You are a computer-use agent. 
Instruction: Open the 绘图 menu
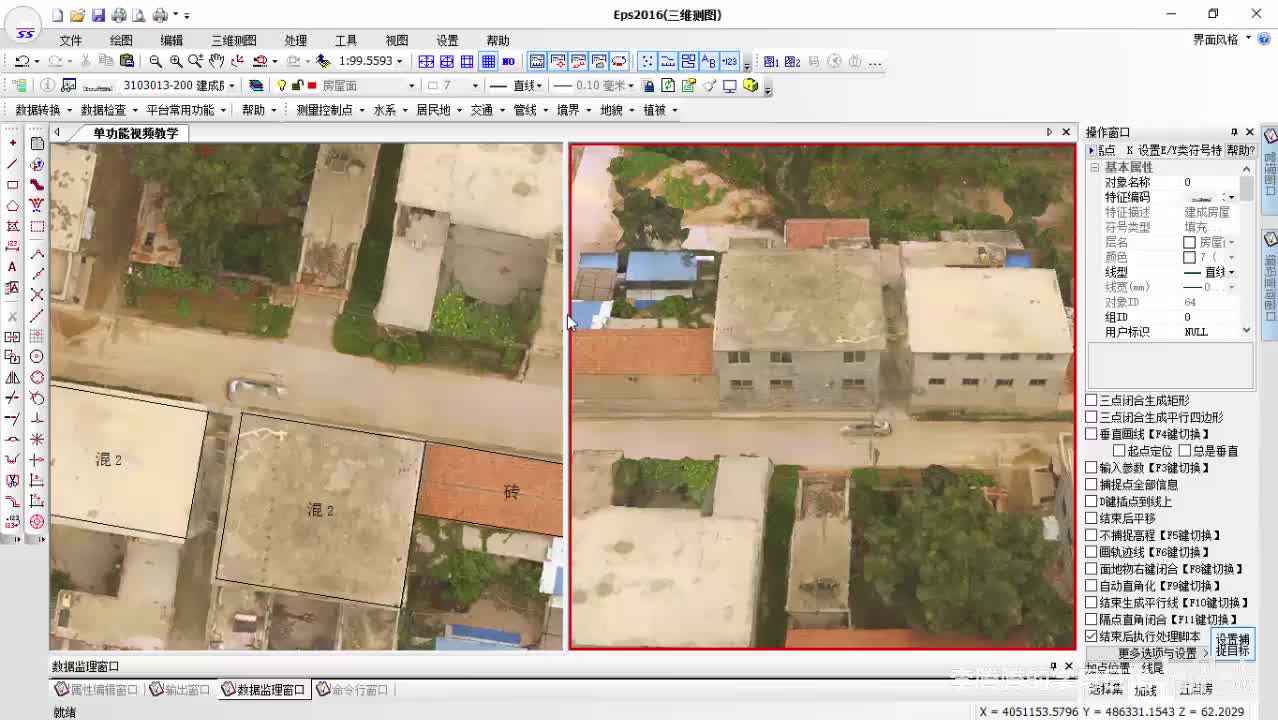coord(121,40)
